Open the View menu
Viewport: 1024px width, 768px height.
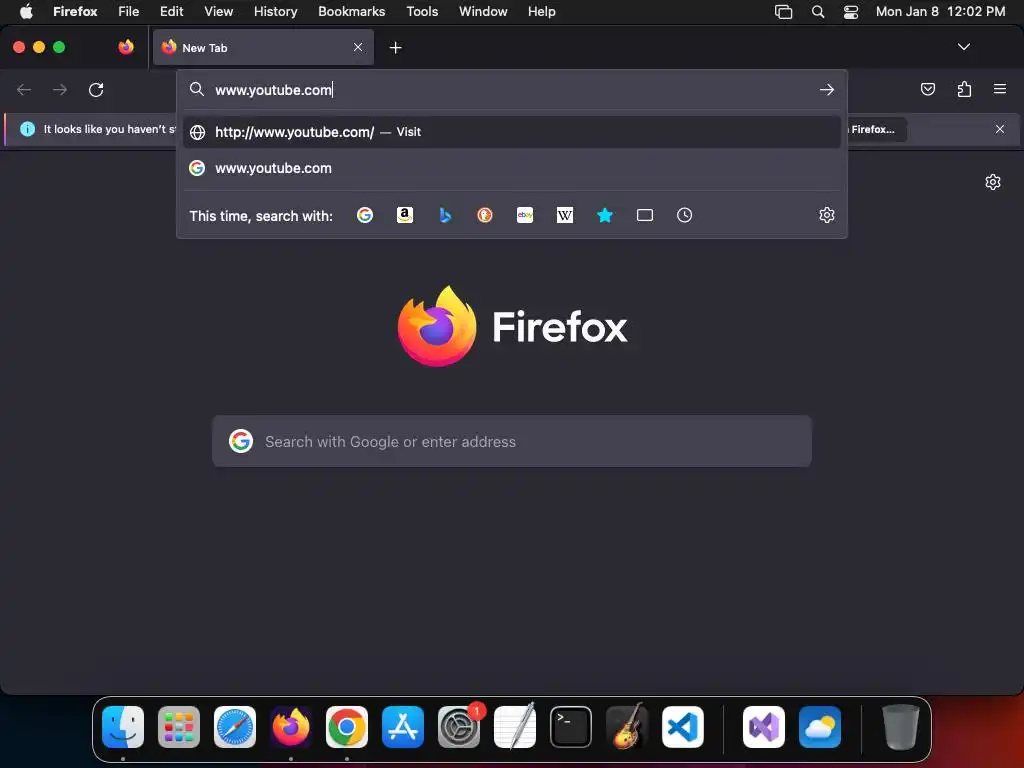219,11
